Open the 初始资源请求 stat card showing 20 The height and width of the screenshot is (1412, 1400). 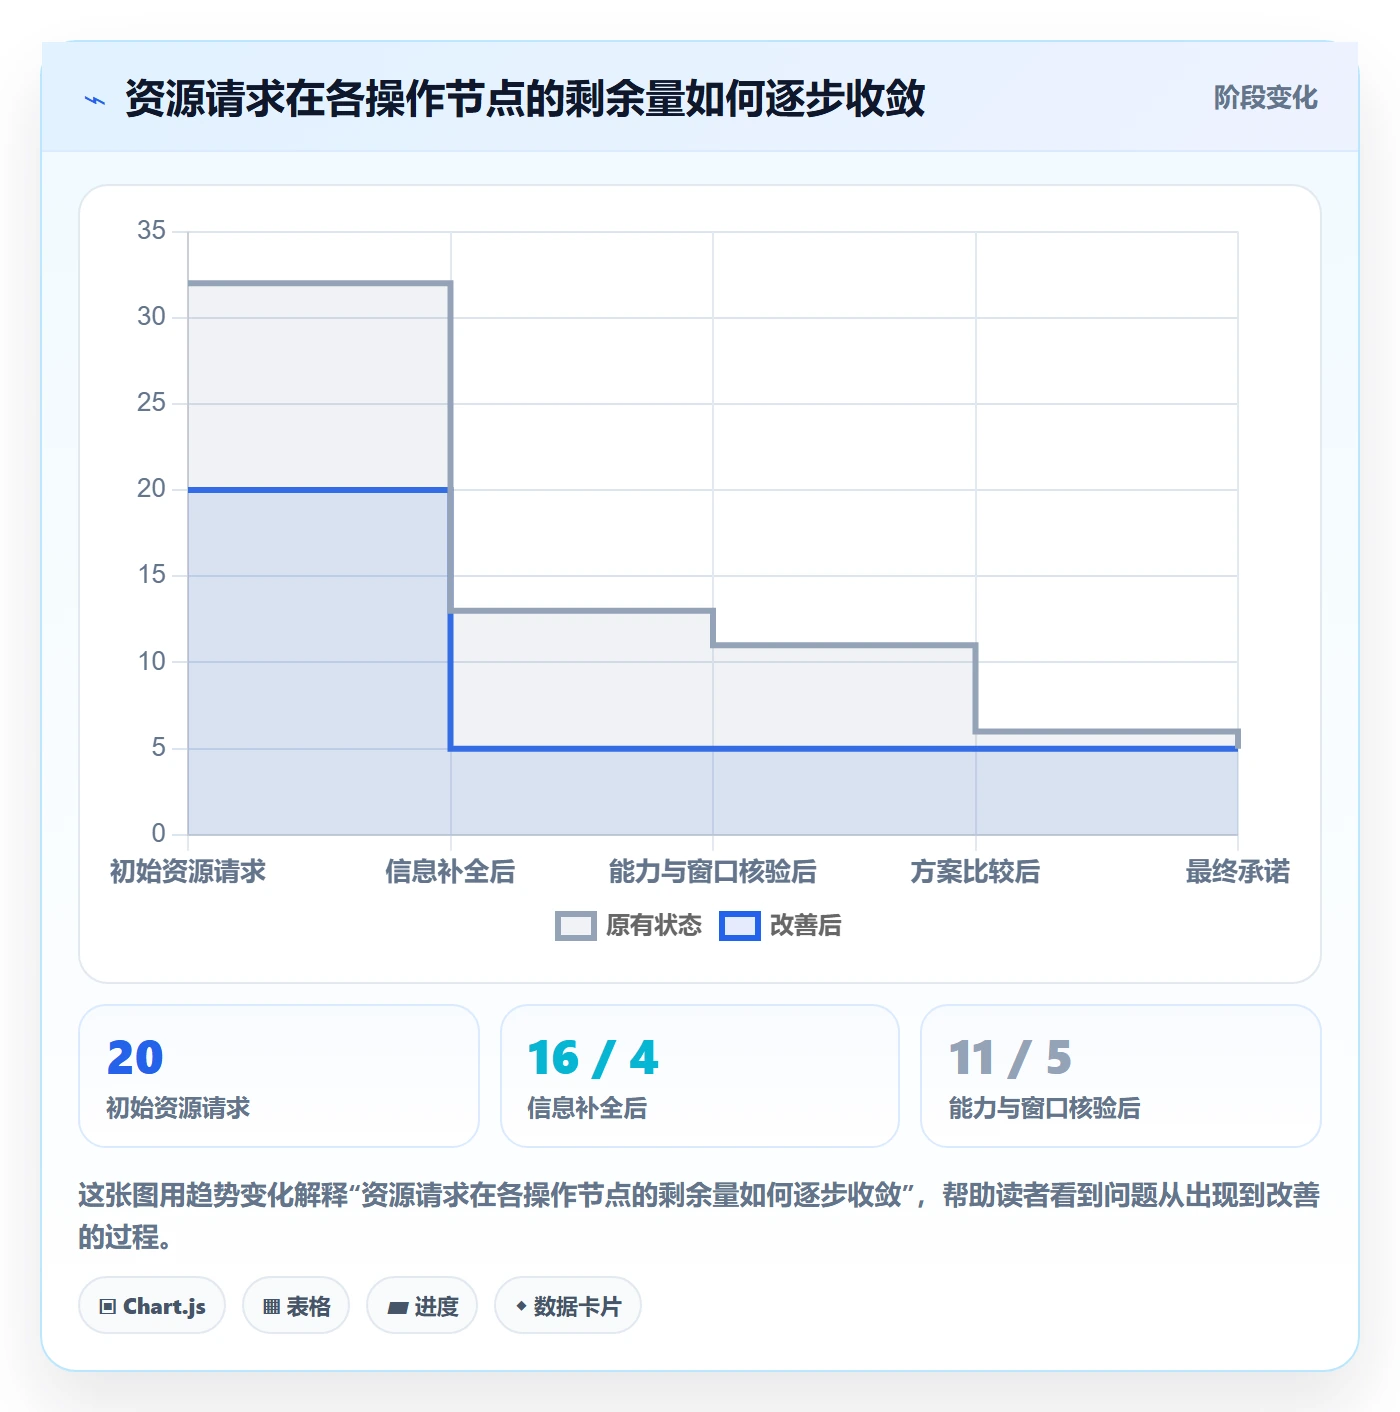(x=279, y=1076)
